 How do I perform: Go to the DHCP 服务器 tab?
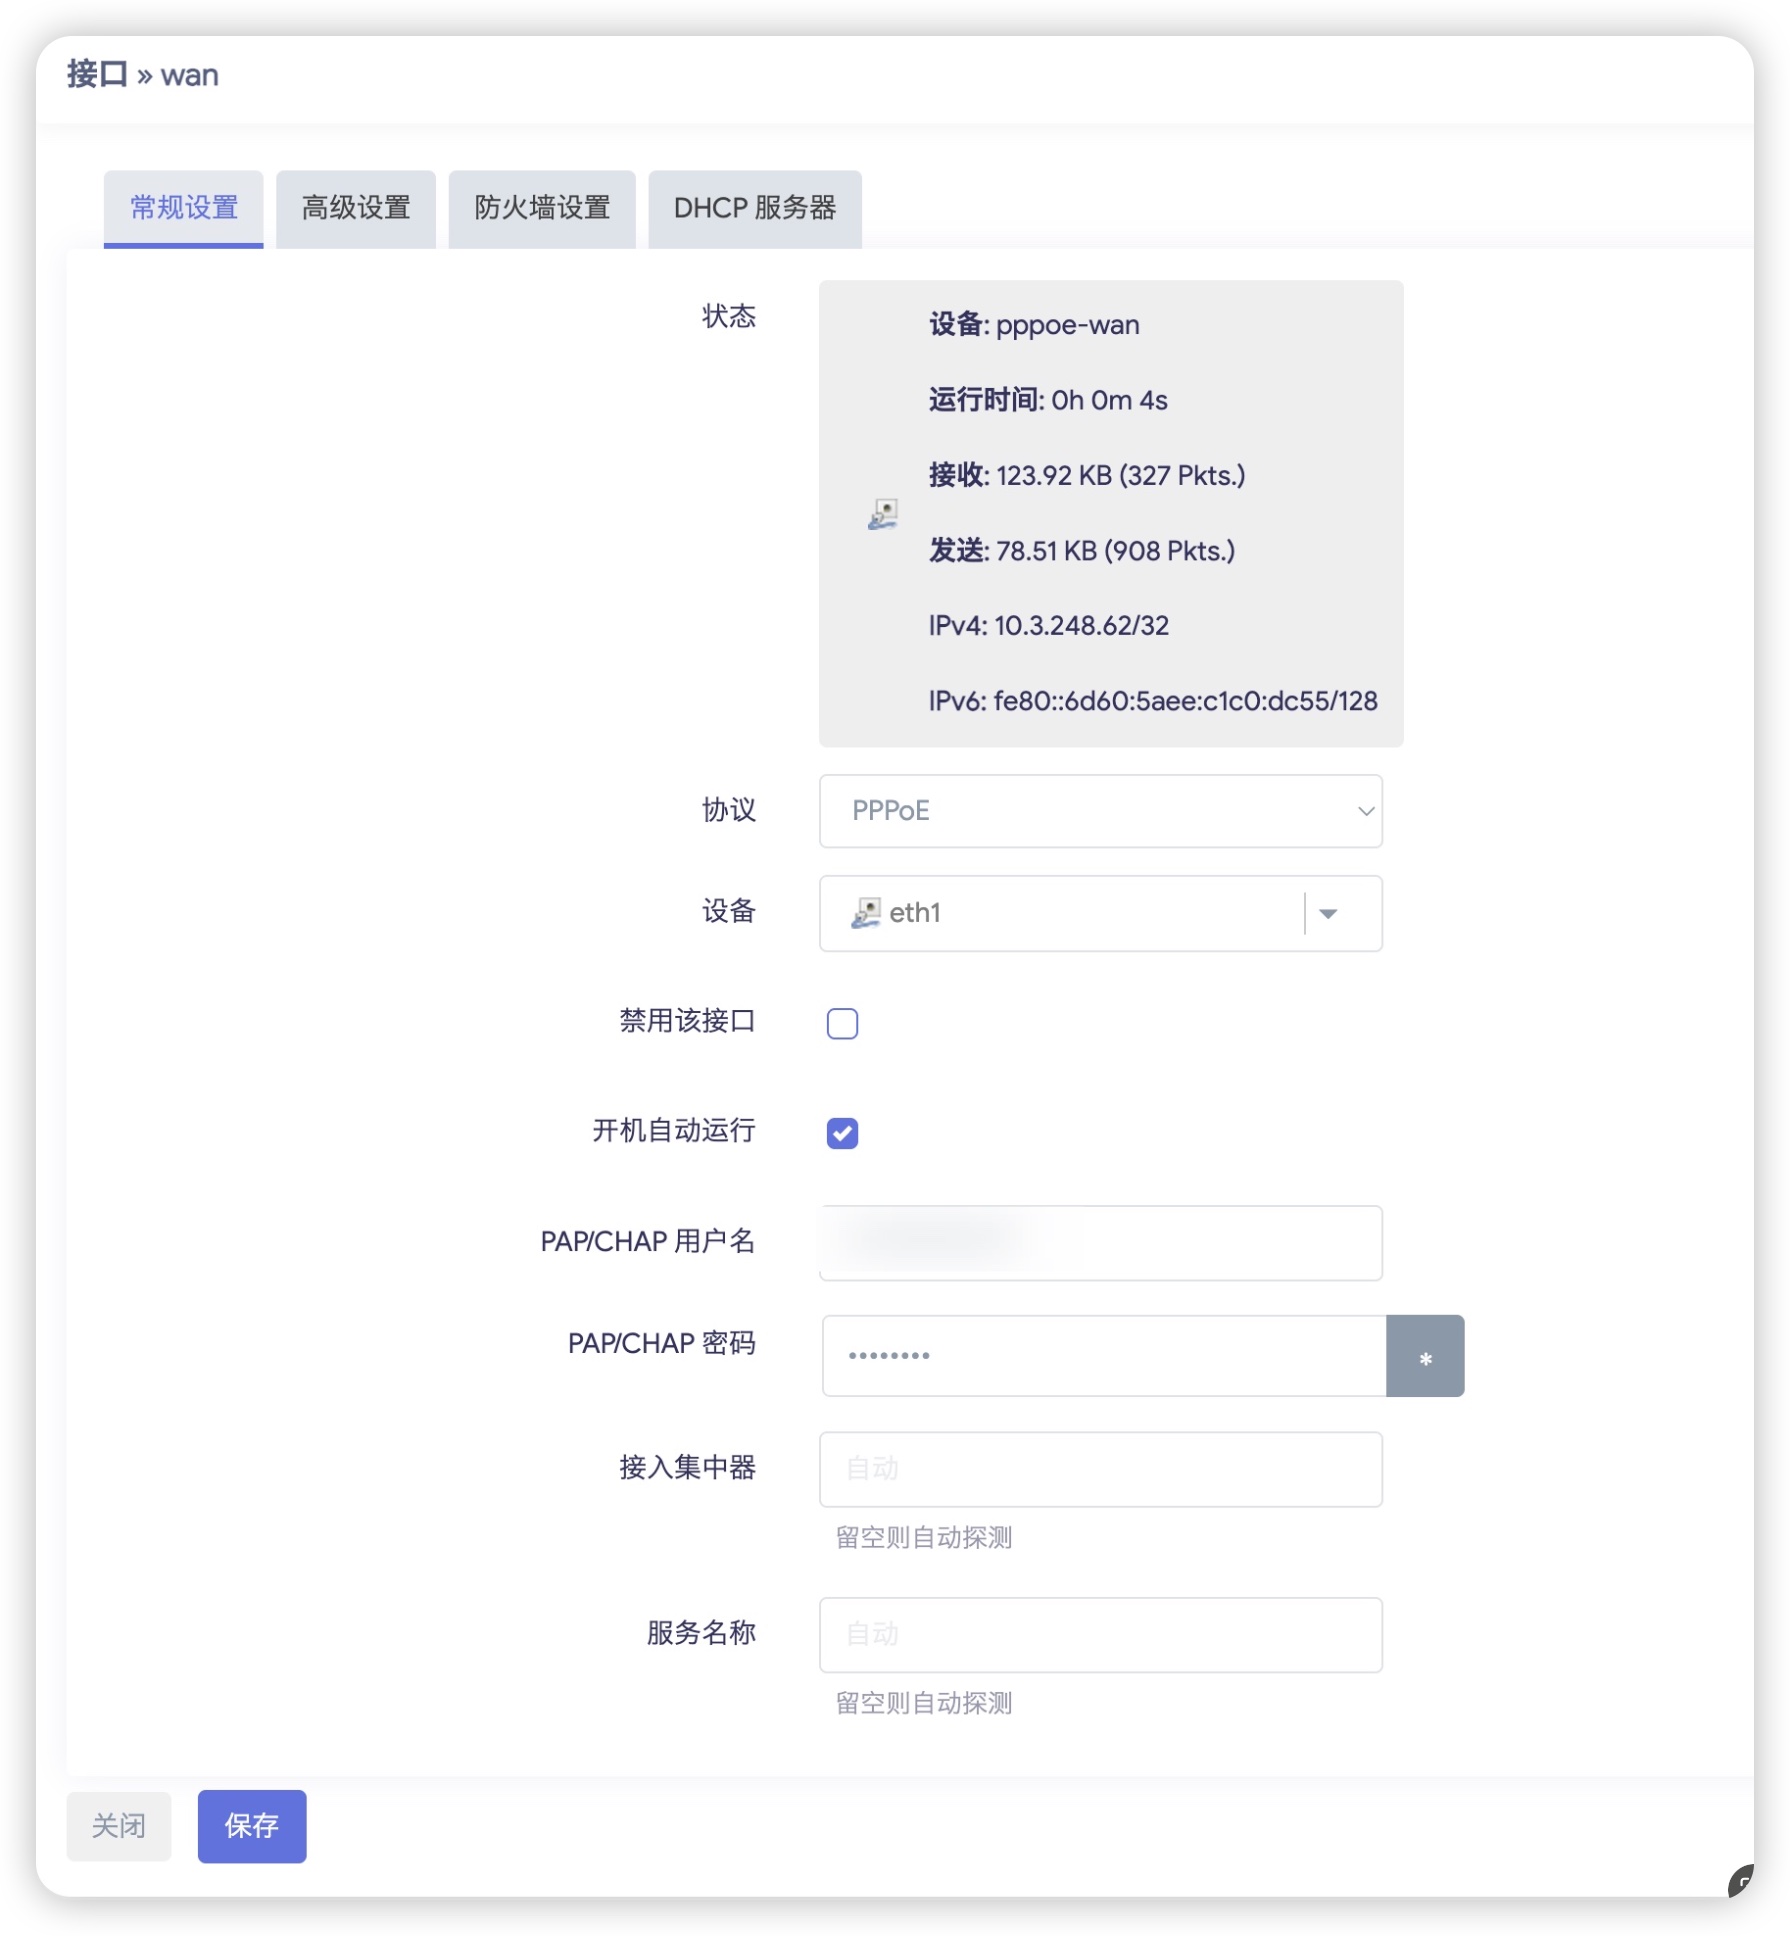point(754,208)
